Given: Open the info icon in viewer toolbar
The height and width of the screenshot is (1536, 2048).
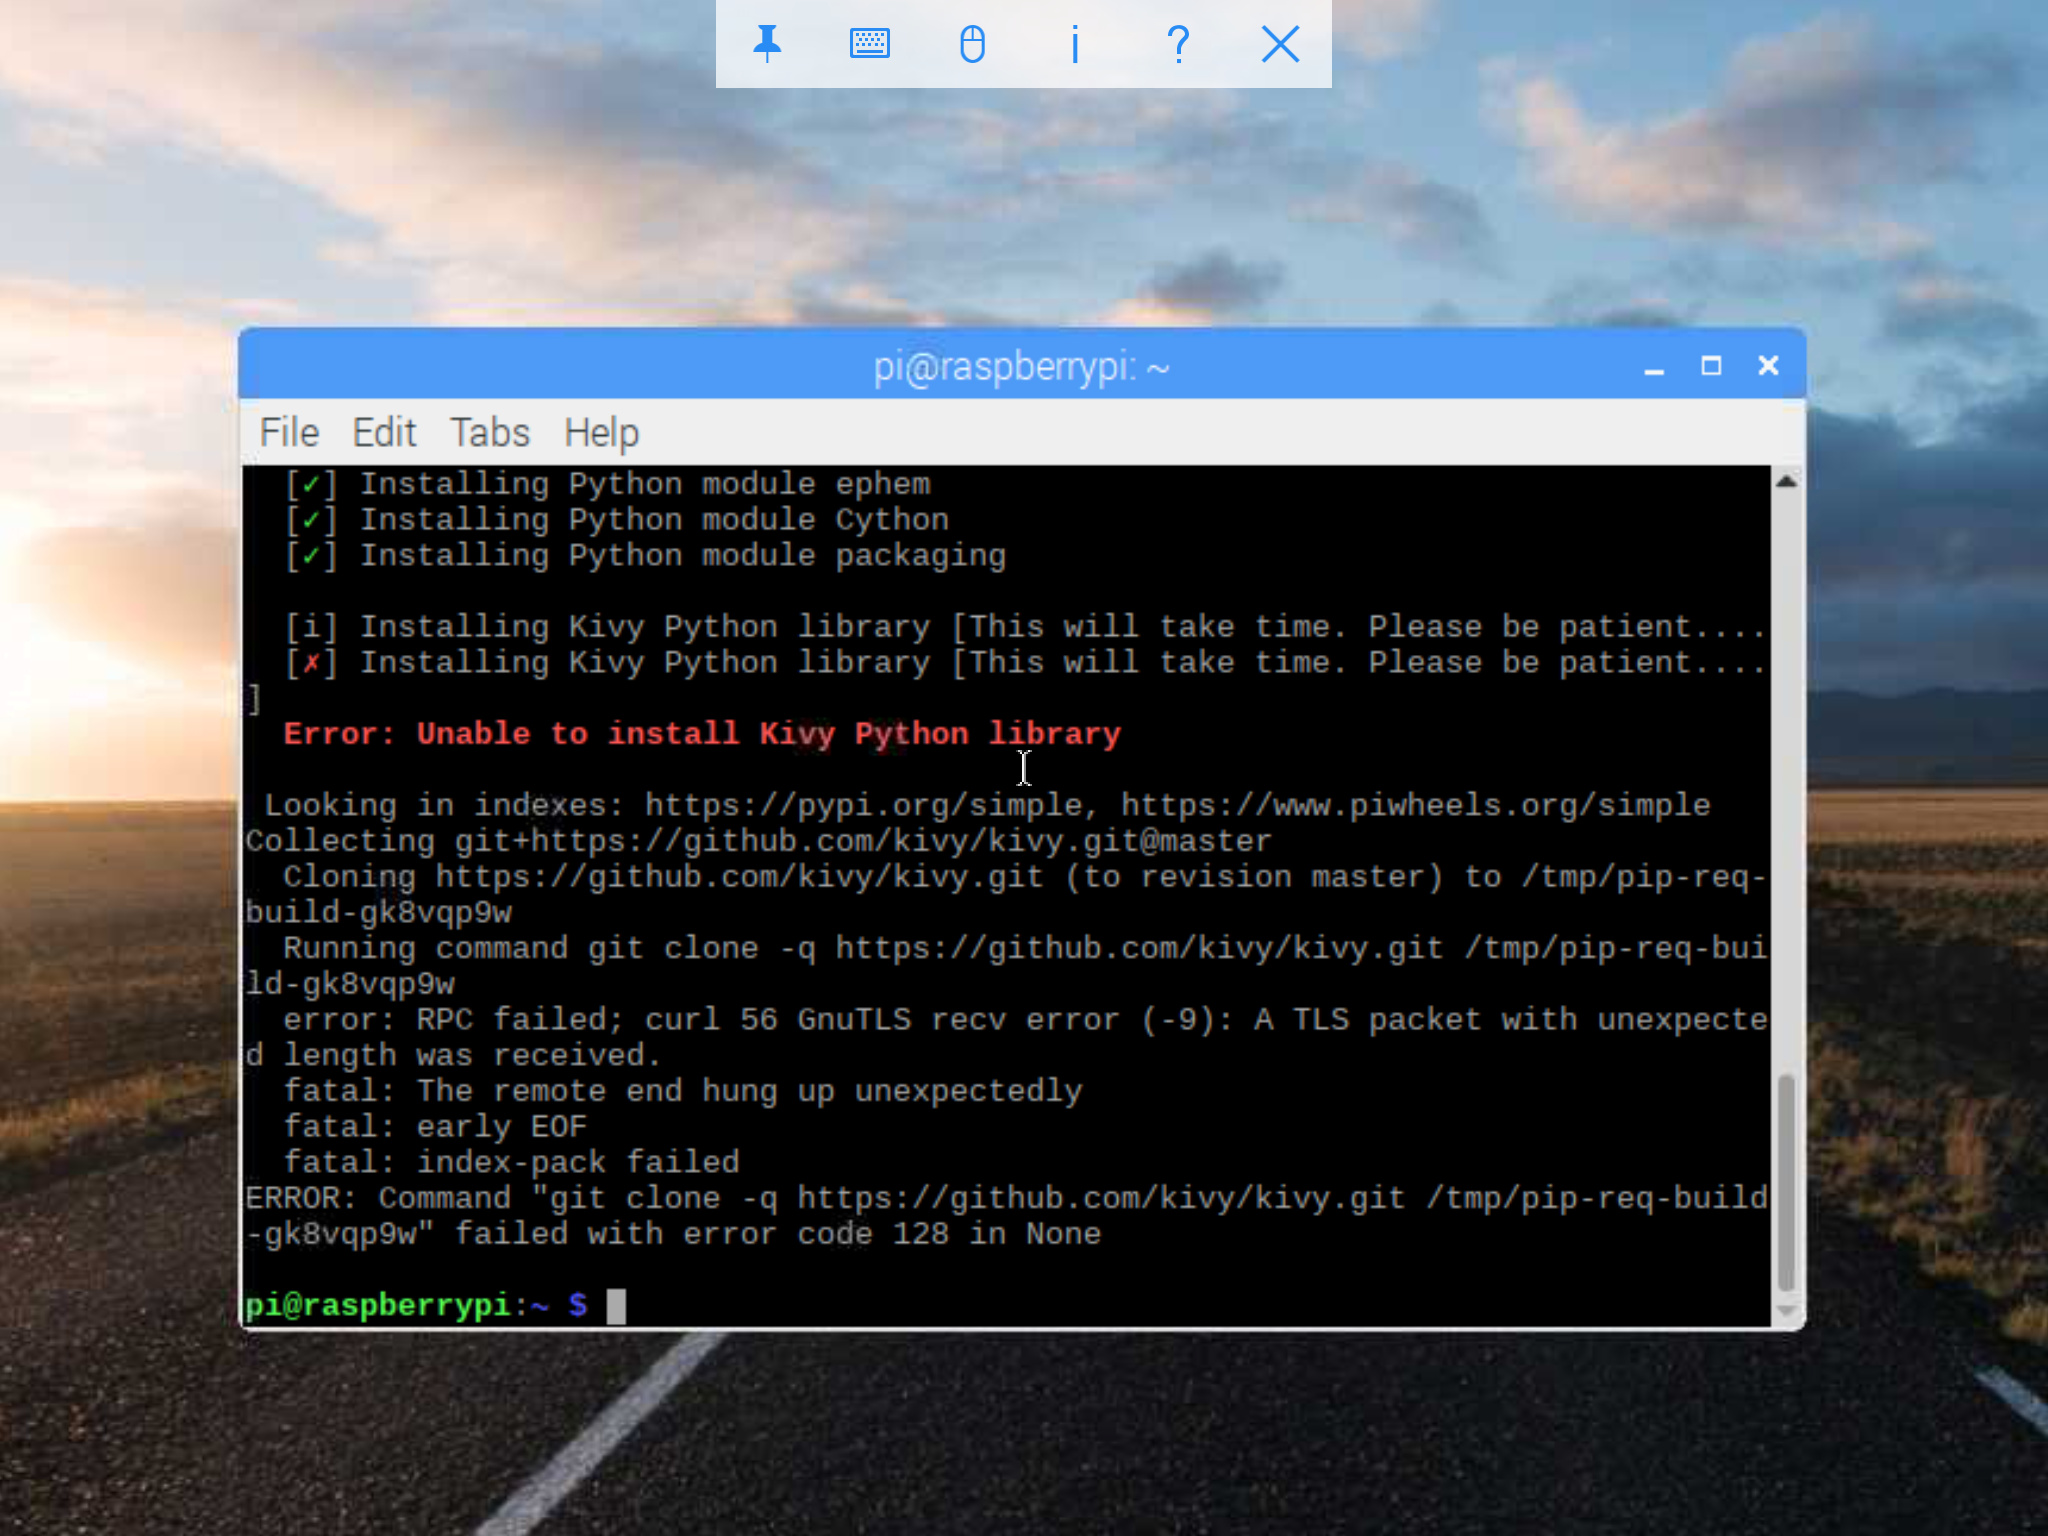Looking at the screenshot, I should tap(1075, 44).
